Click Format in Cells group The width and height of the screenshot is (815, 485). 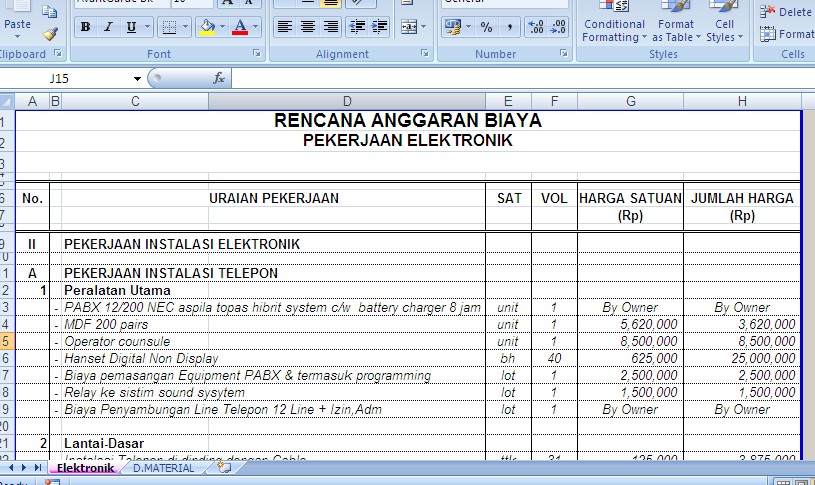click(786, 34)
